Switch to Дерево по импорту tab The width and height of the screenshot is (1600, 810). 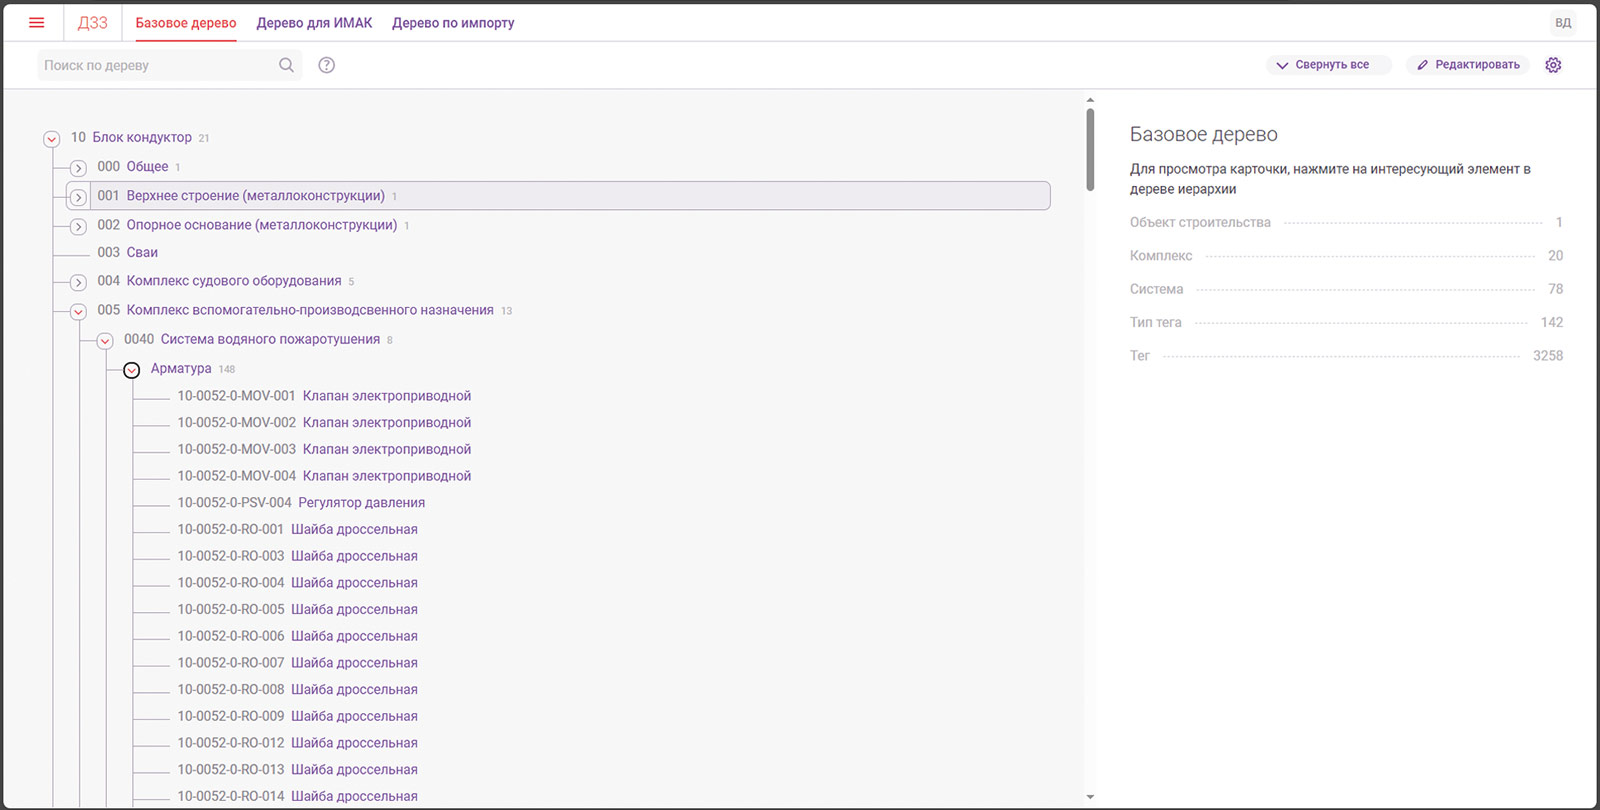tap(453, 23)
